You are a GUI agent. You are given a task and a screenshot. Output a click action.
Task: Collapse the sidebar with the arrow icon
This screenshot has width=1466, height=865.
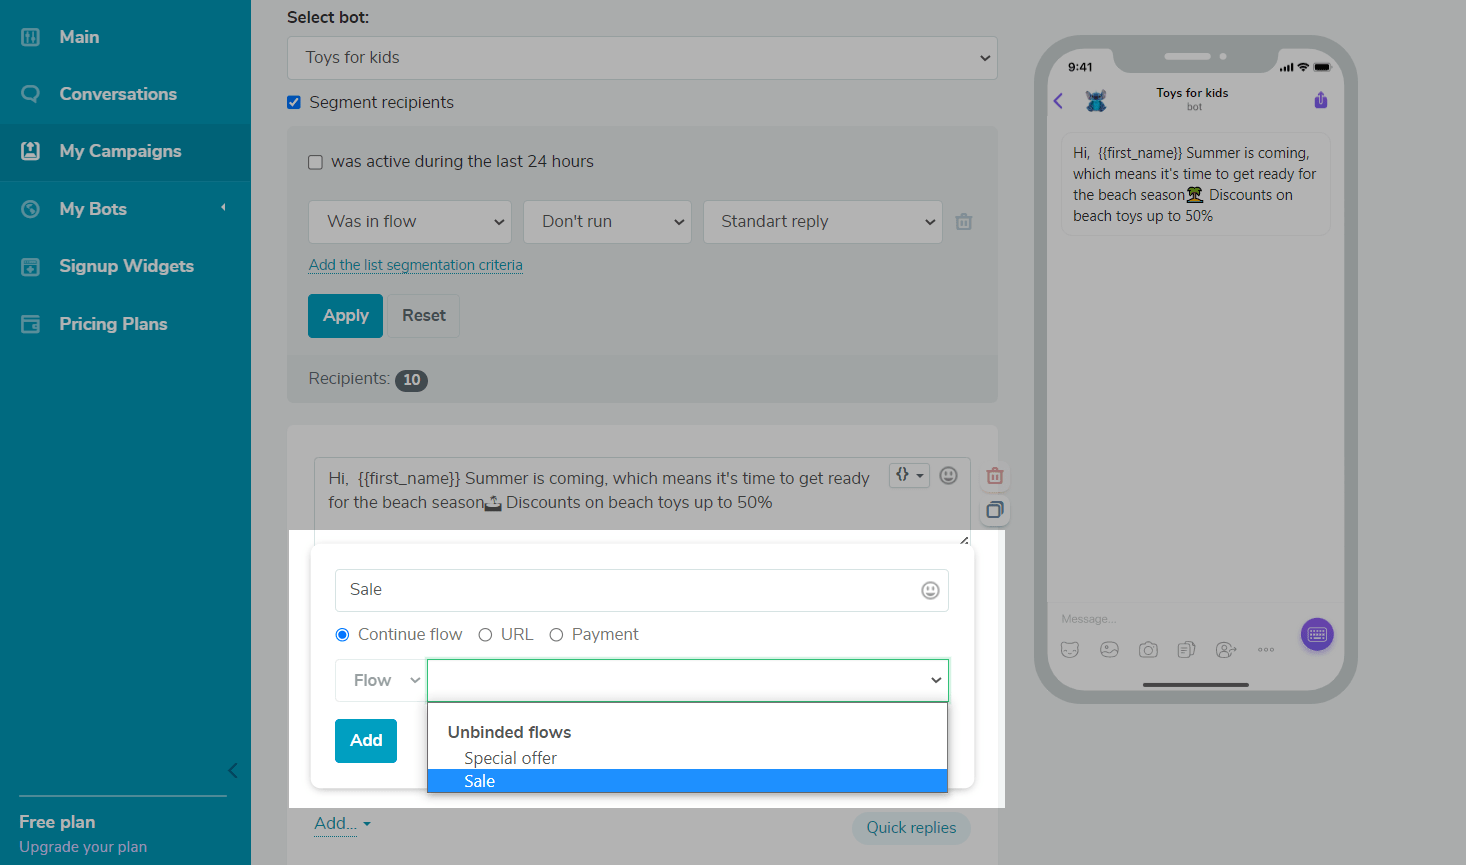coord(232,770)
